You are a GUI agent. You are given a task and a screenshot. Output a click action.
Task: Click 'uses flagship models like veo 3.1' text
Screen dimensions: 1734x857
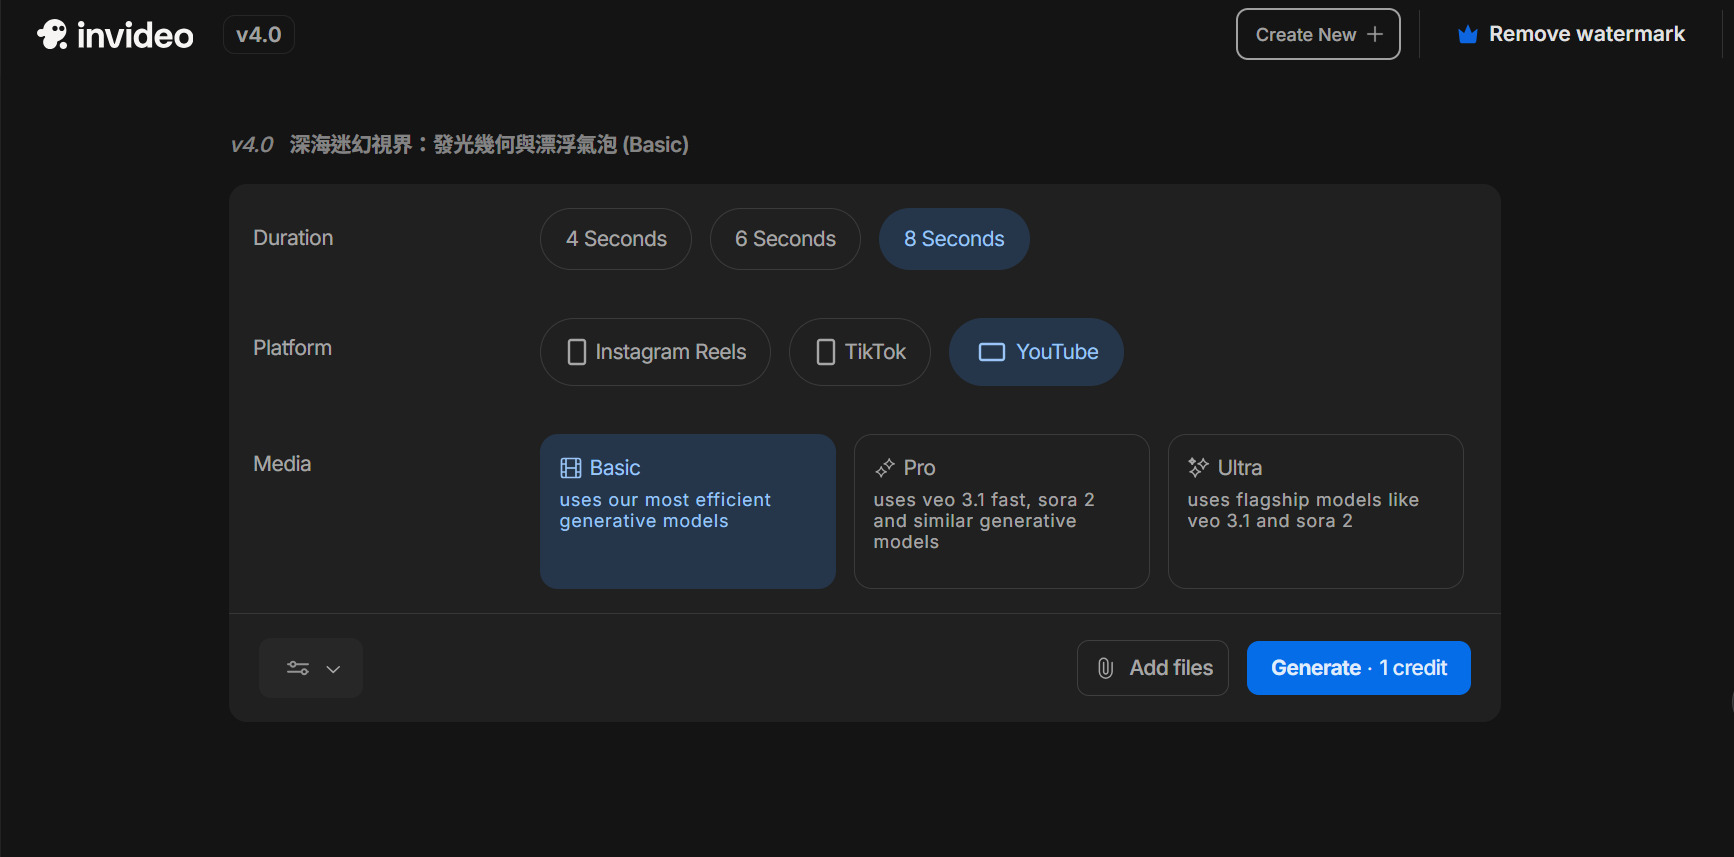1303,510
